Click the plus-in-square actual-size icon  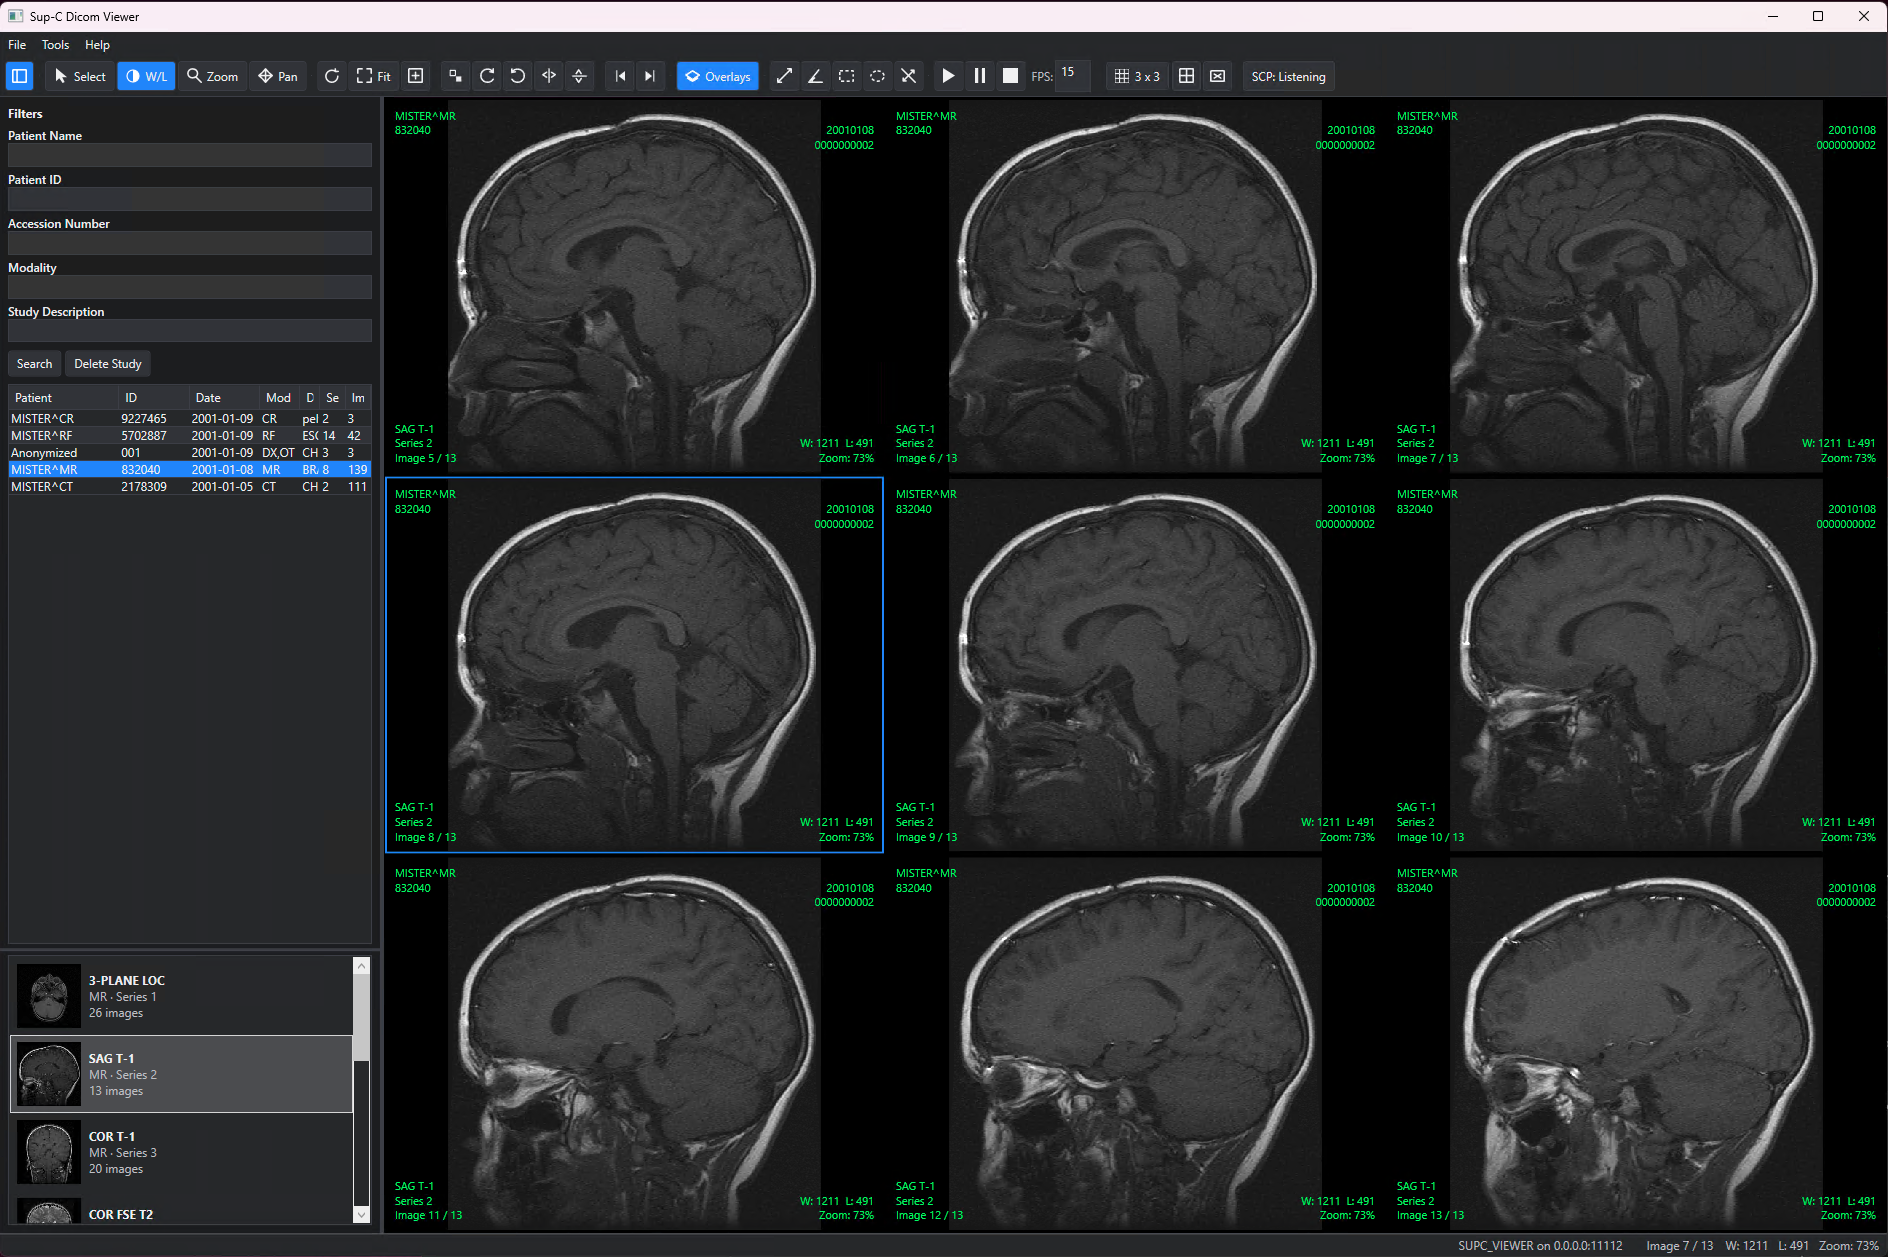click(x=416, y=76)
